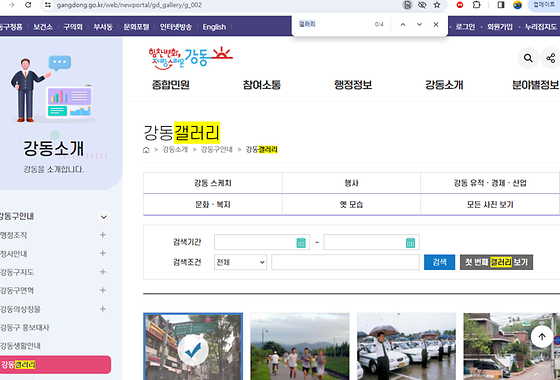Viewport: 560px width, 380px height.
Task: Open the check-marked street sign photo thumbnail
Action: pos(193,346)
